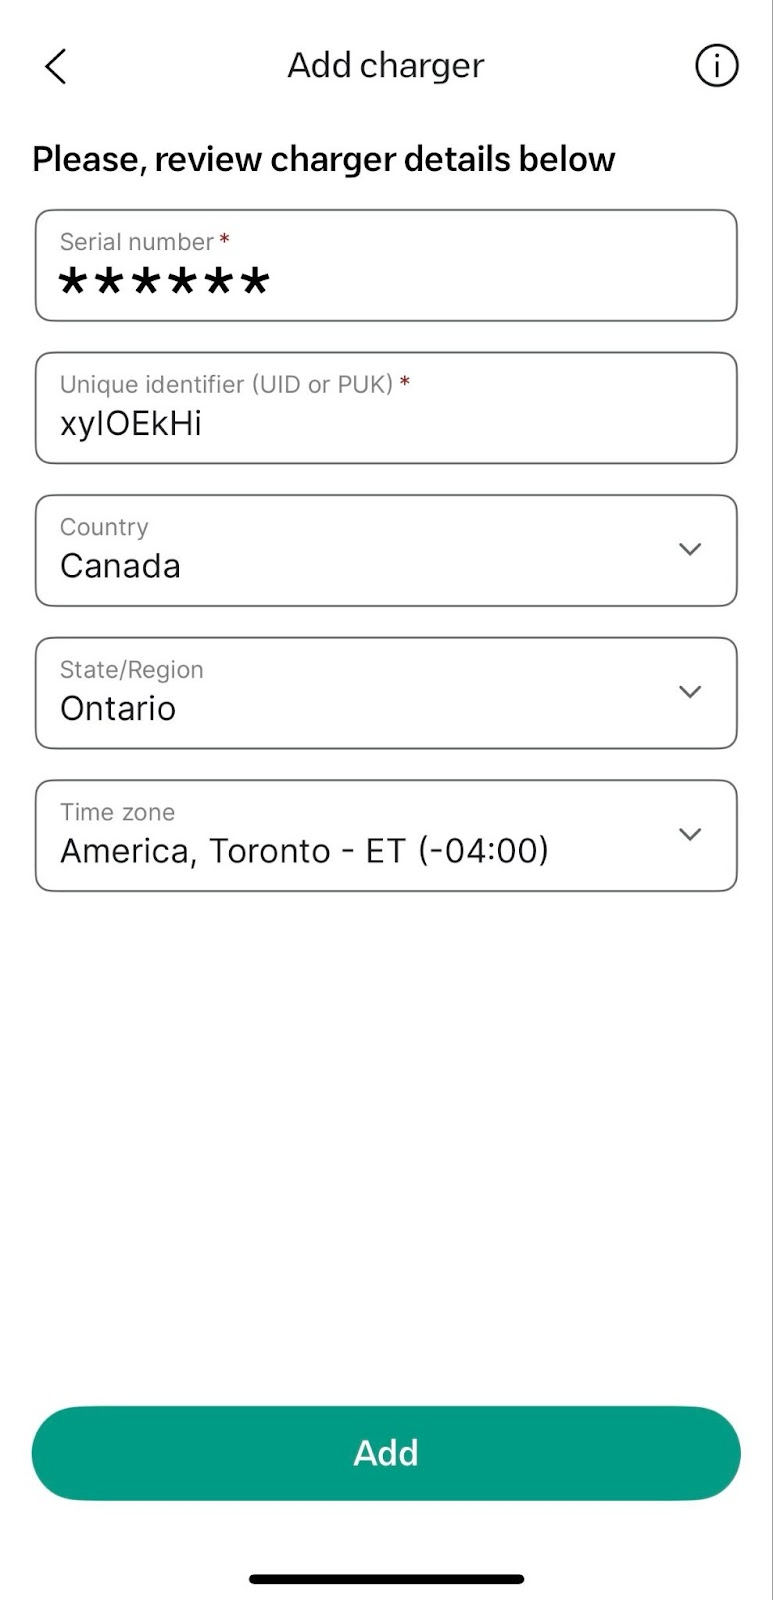Click the review charger details heading
773x1600 pixels.
323,160
